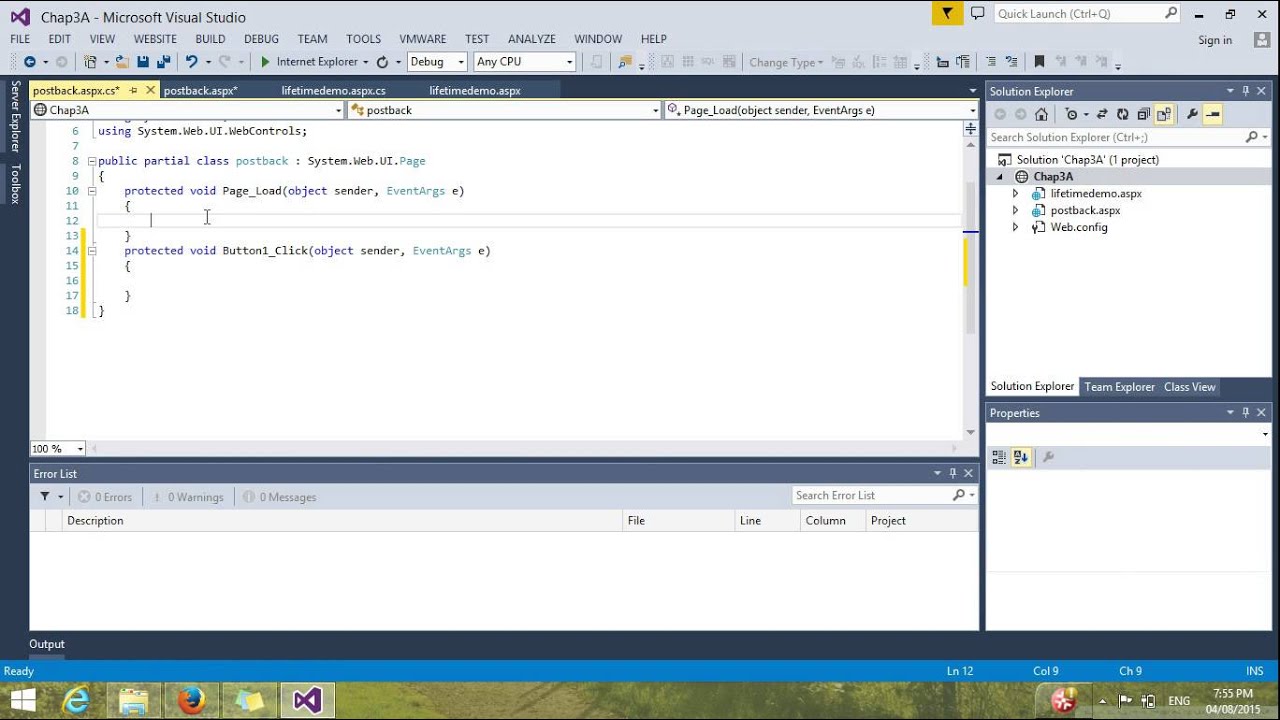Viewport: 1280px width, 720px height.
Task: Expand the Web.config tree node
Action: click(x=1015, y=228)
